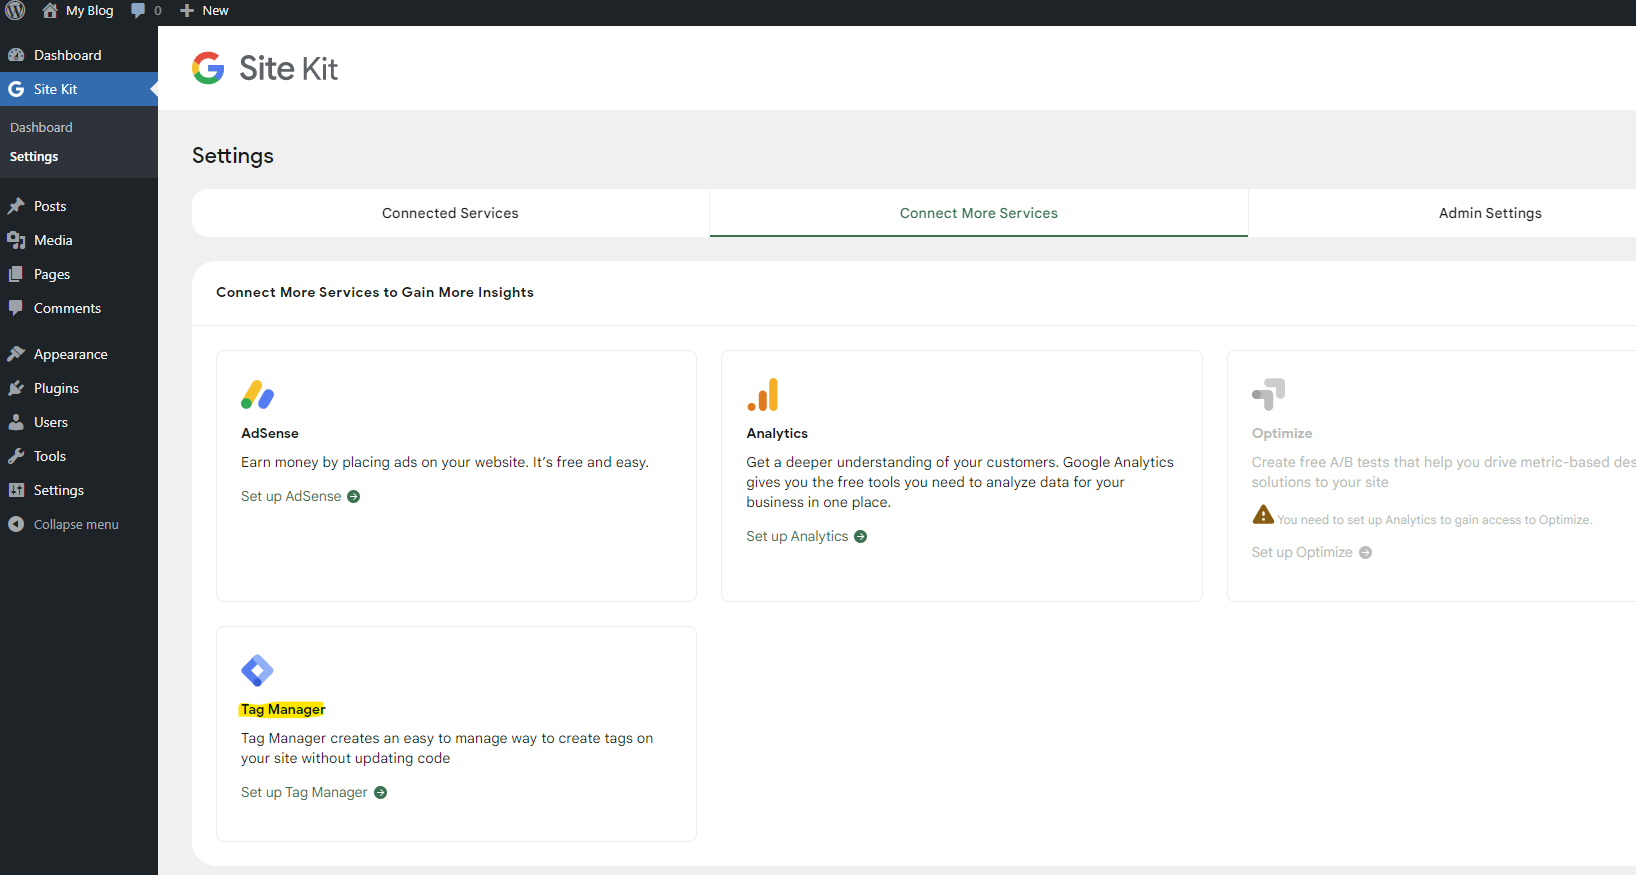Click the warning triangle in Optimize card
The height and width of the screenshot is (875, 1636).
[1263, 515]
